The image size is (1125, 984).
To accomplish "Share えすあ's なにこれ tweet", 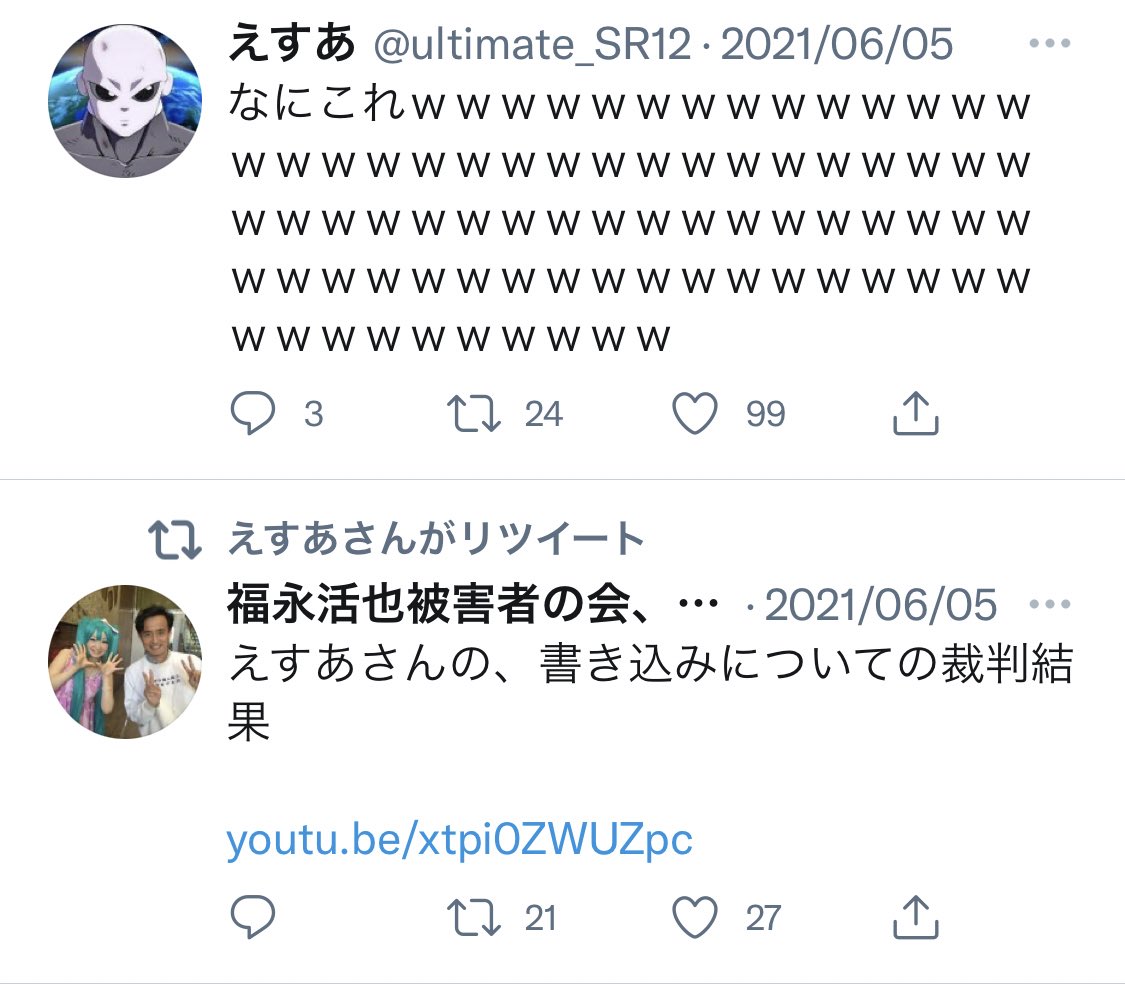I will (915, 413).
